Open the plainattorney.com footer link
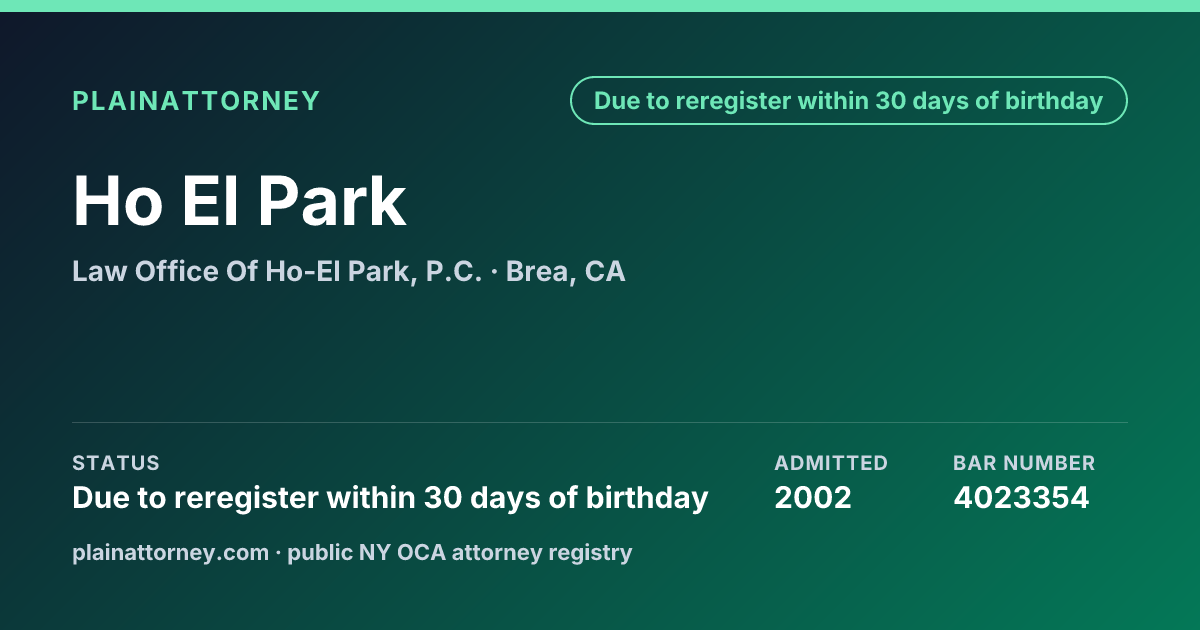This screenshot has width=1200, height=630. [171, 552]
